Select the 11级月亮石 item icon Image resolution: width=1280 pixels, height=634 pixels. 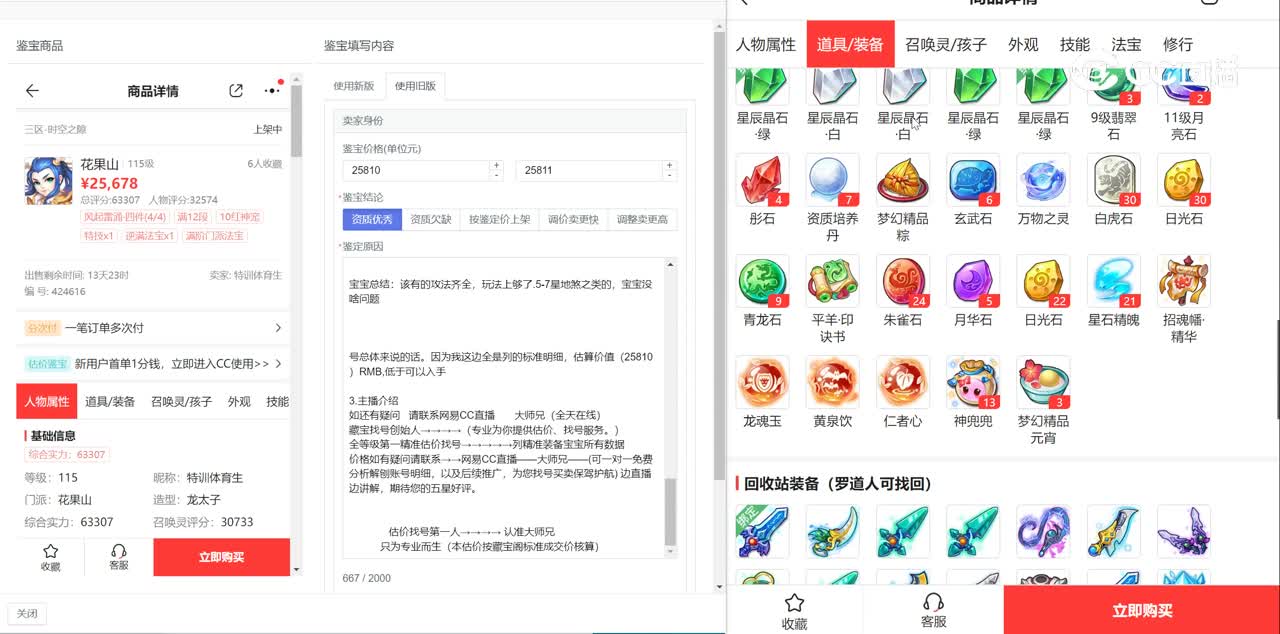click(1184, 86)
